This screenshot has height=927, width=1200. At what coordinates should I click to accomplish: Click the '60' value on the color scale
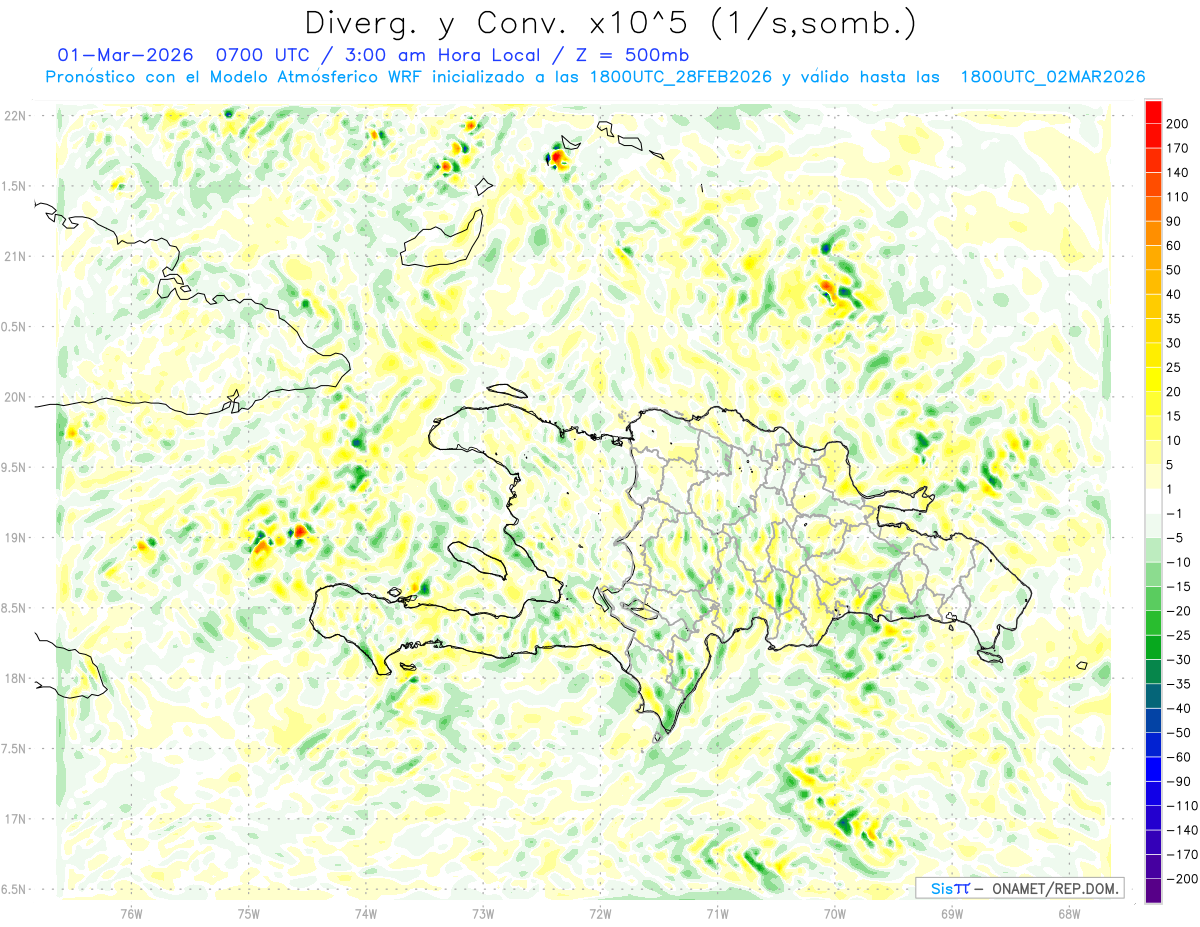pyautogui.click(x=1174, y=246)
